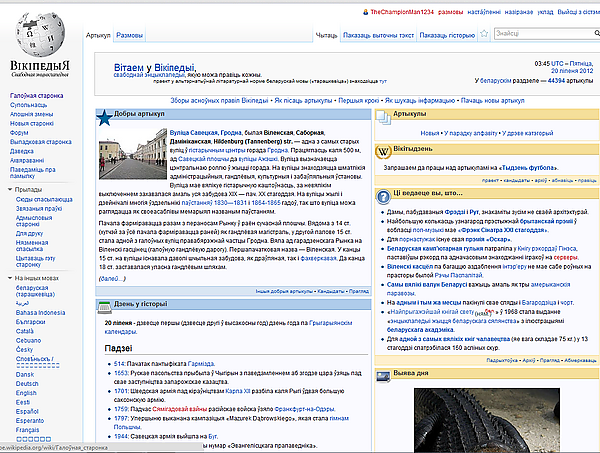
Task: Click in the search input field
Action: point(544,34)
